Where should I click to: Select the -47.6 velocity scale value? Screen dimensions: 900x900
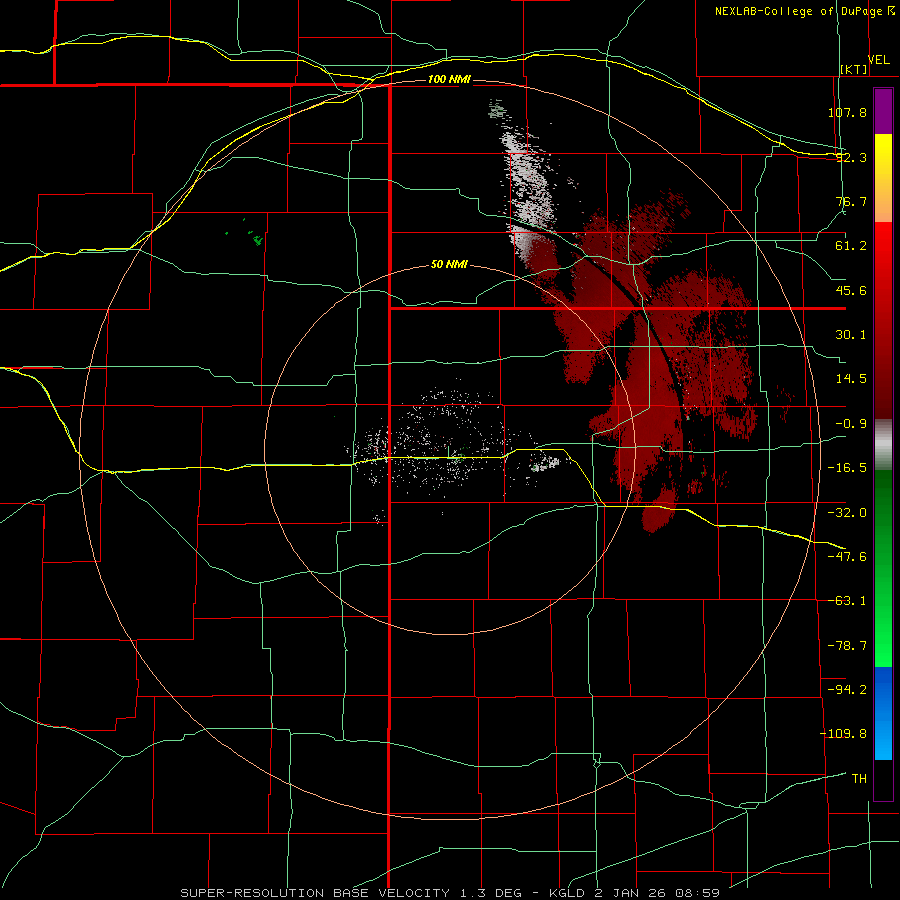[x=847, y=557]
